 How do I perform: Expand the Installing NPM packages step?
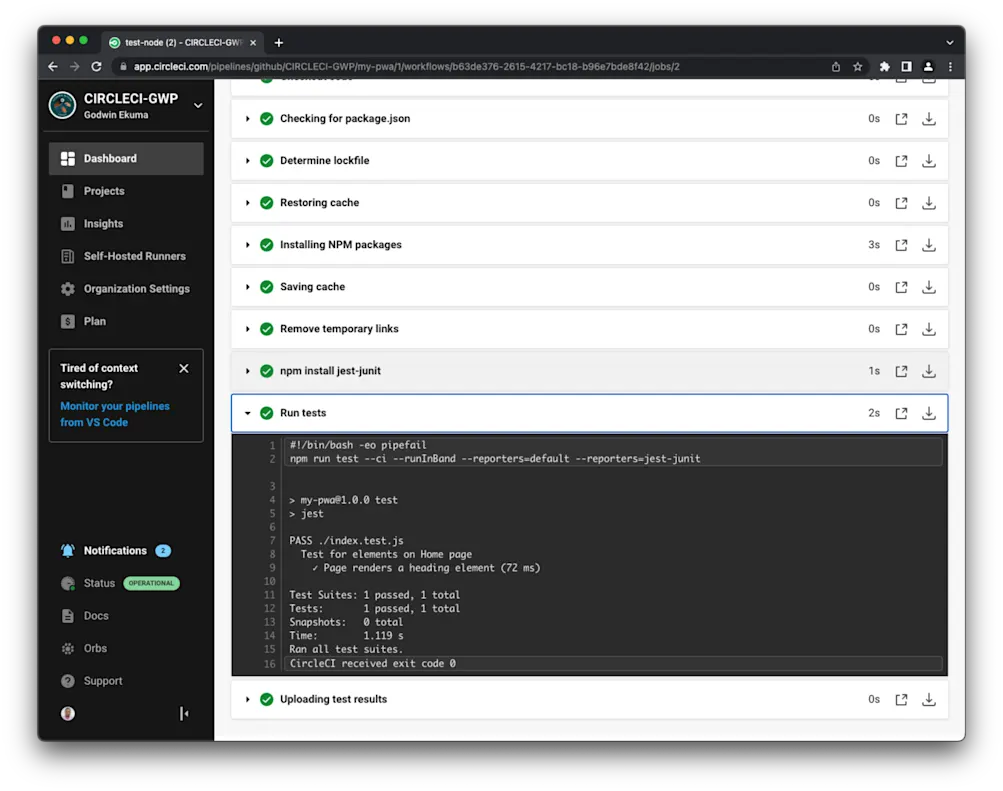[248, 245]
